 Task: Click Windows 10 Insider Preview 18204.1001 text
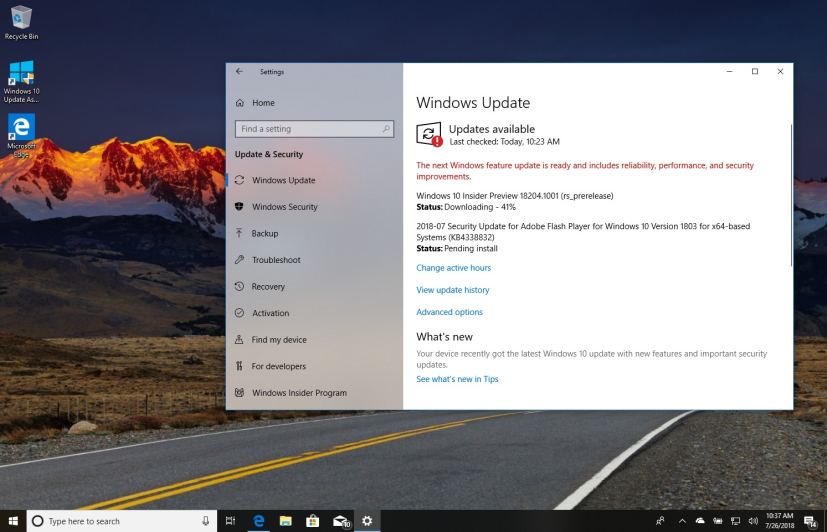[515, 196]
